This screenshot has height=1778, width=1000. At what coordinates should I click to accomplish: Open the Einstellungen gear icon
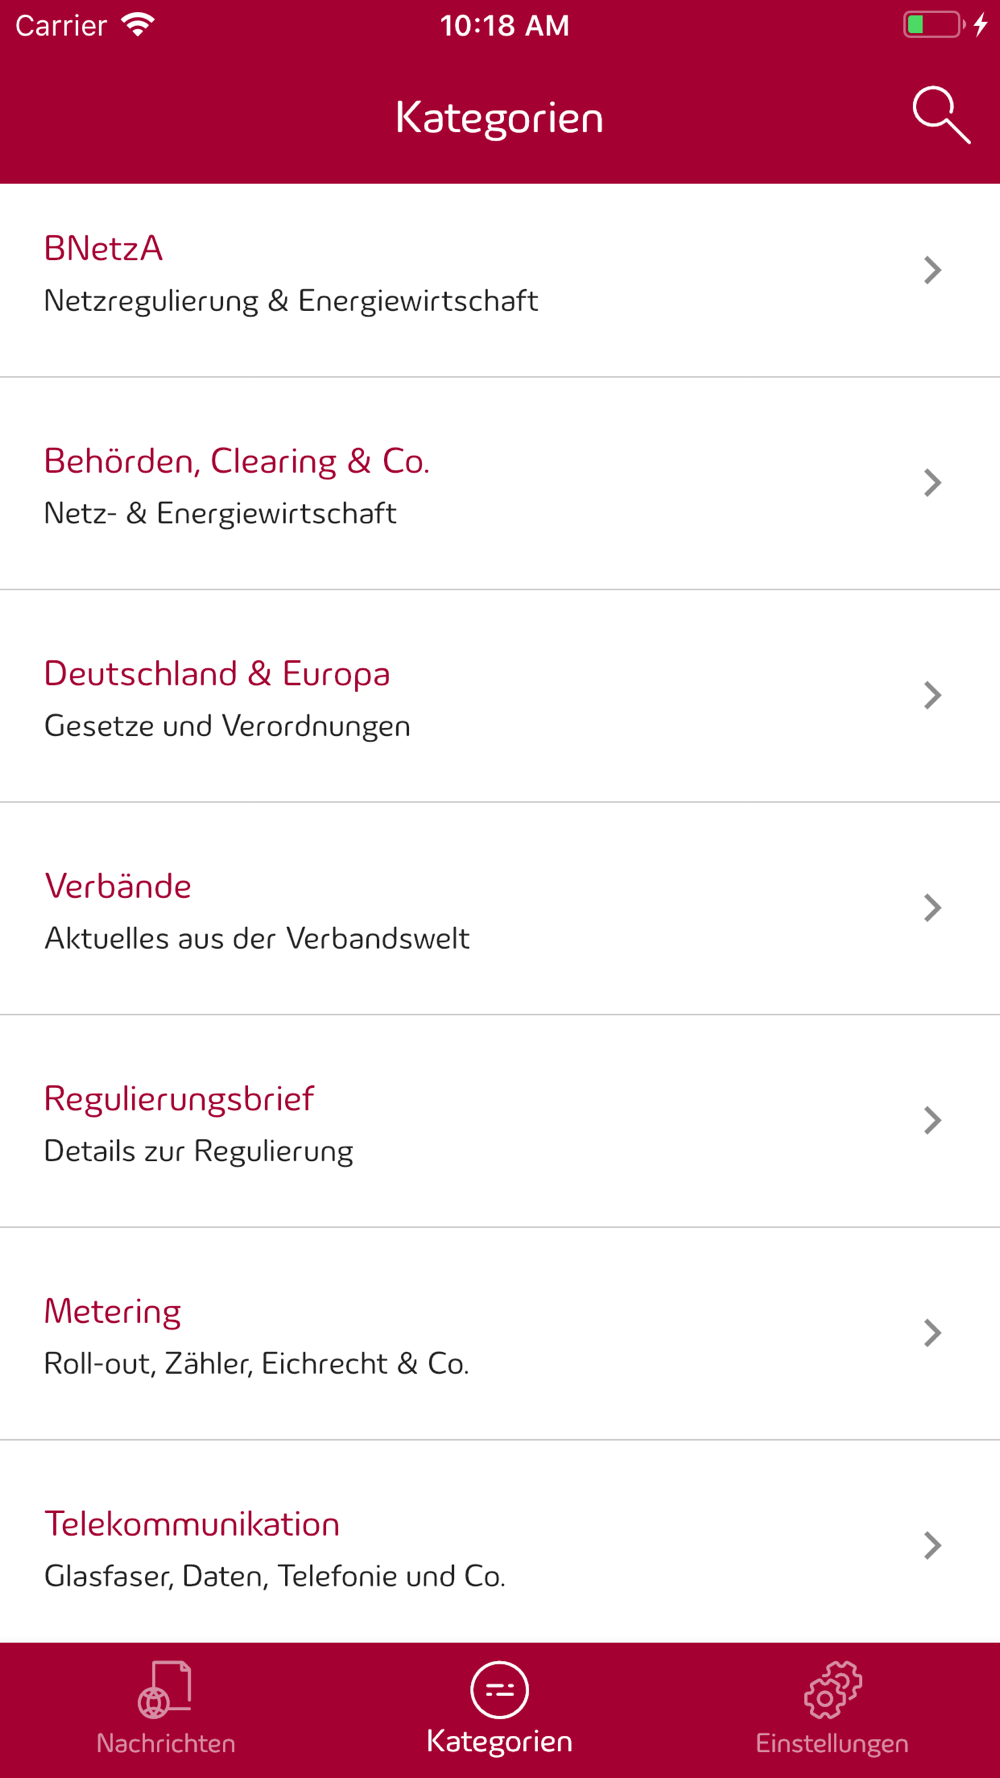[x=832, y=1689]
